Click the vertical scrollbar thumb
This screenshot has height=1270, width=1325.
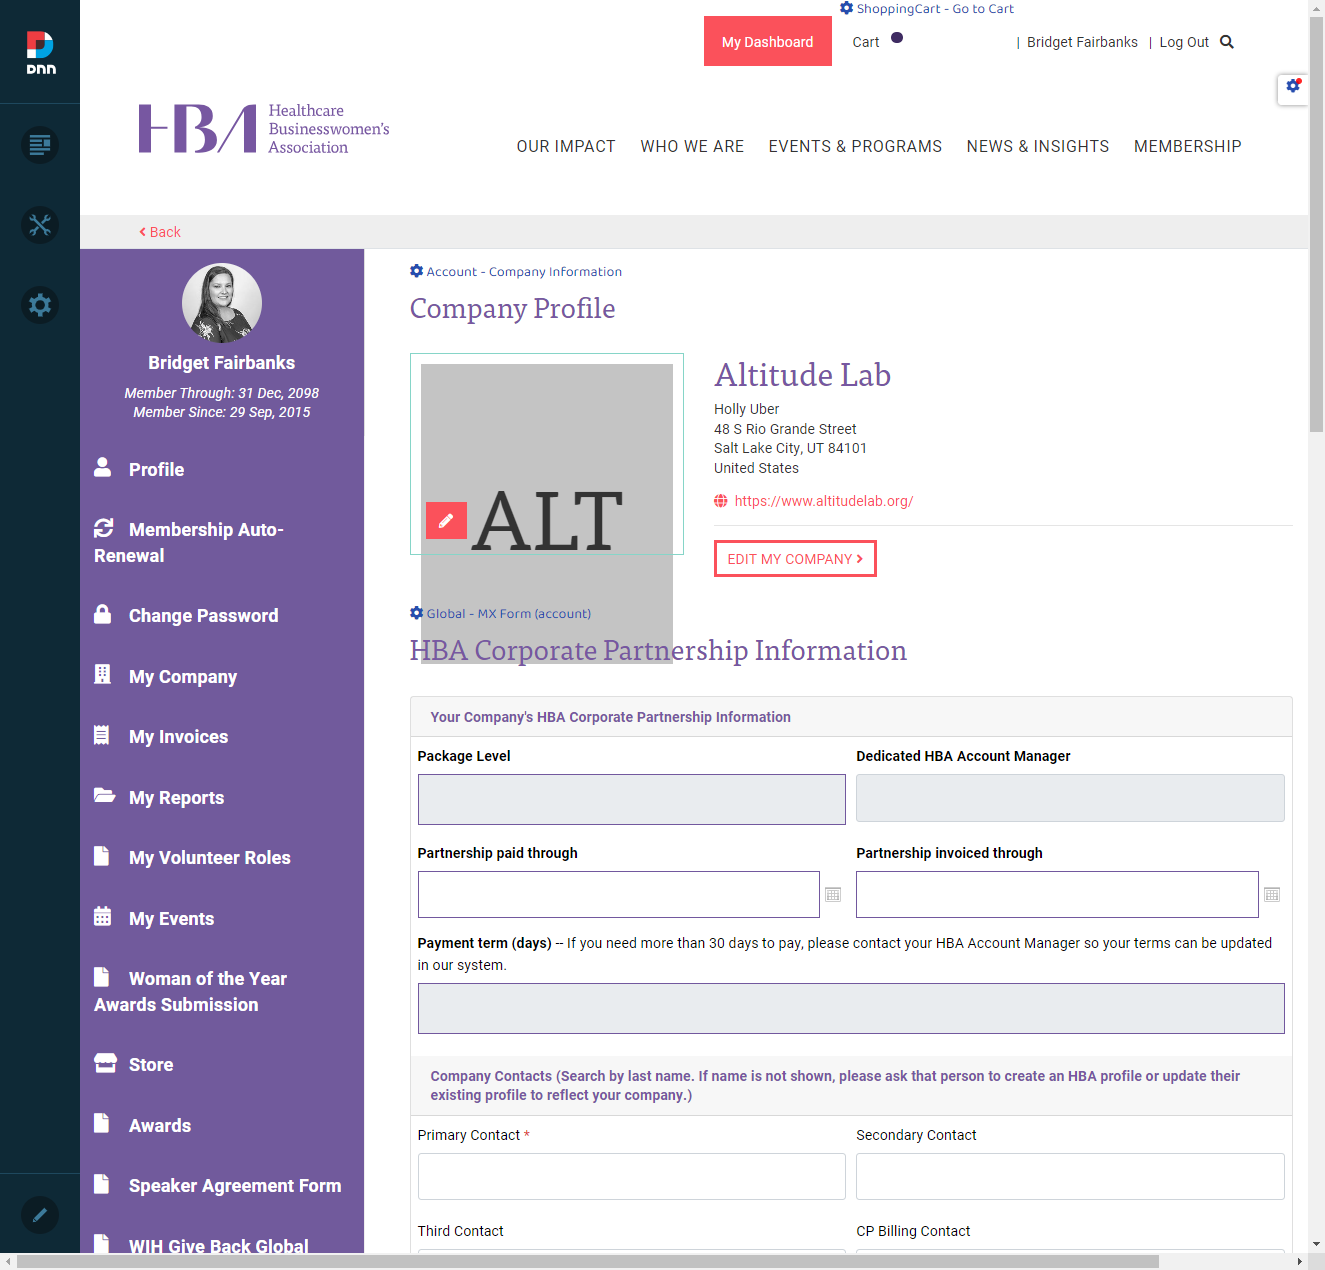1316,224
